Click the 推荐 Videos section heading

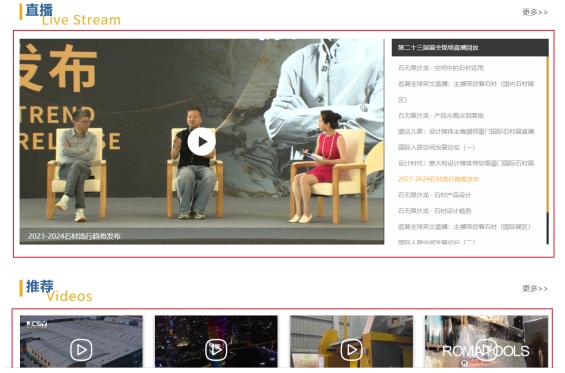coord(56,291)
